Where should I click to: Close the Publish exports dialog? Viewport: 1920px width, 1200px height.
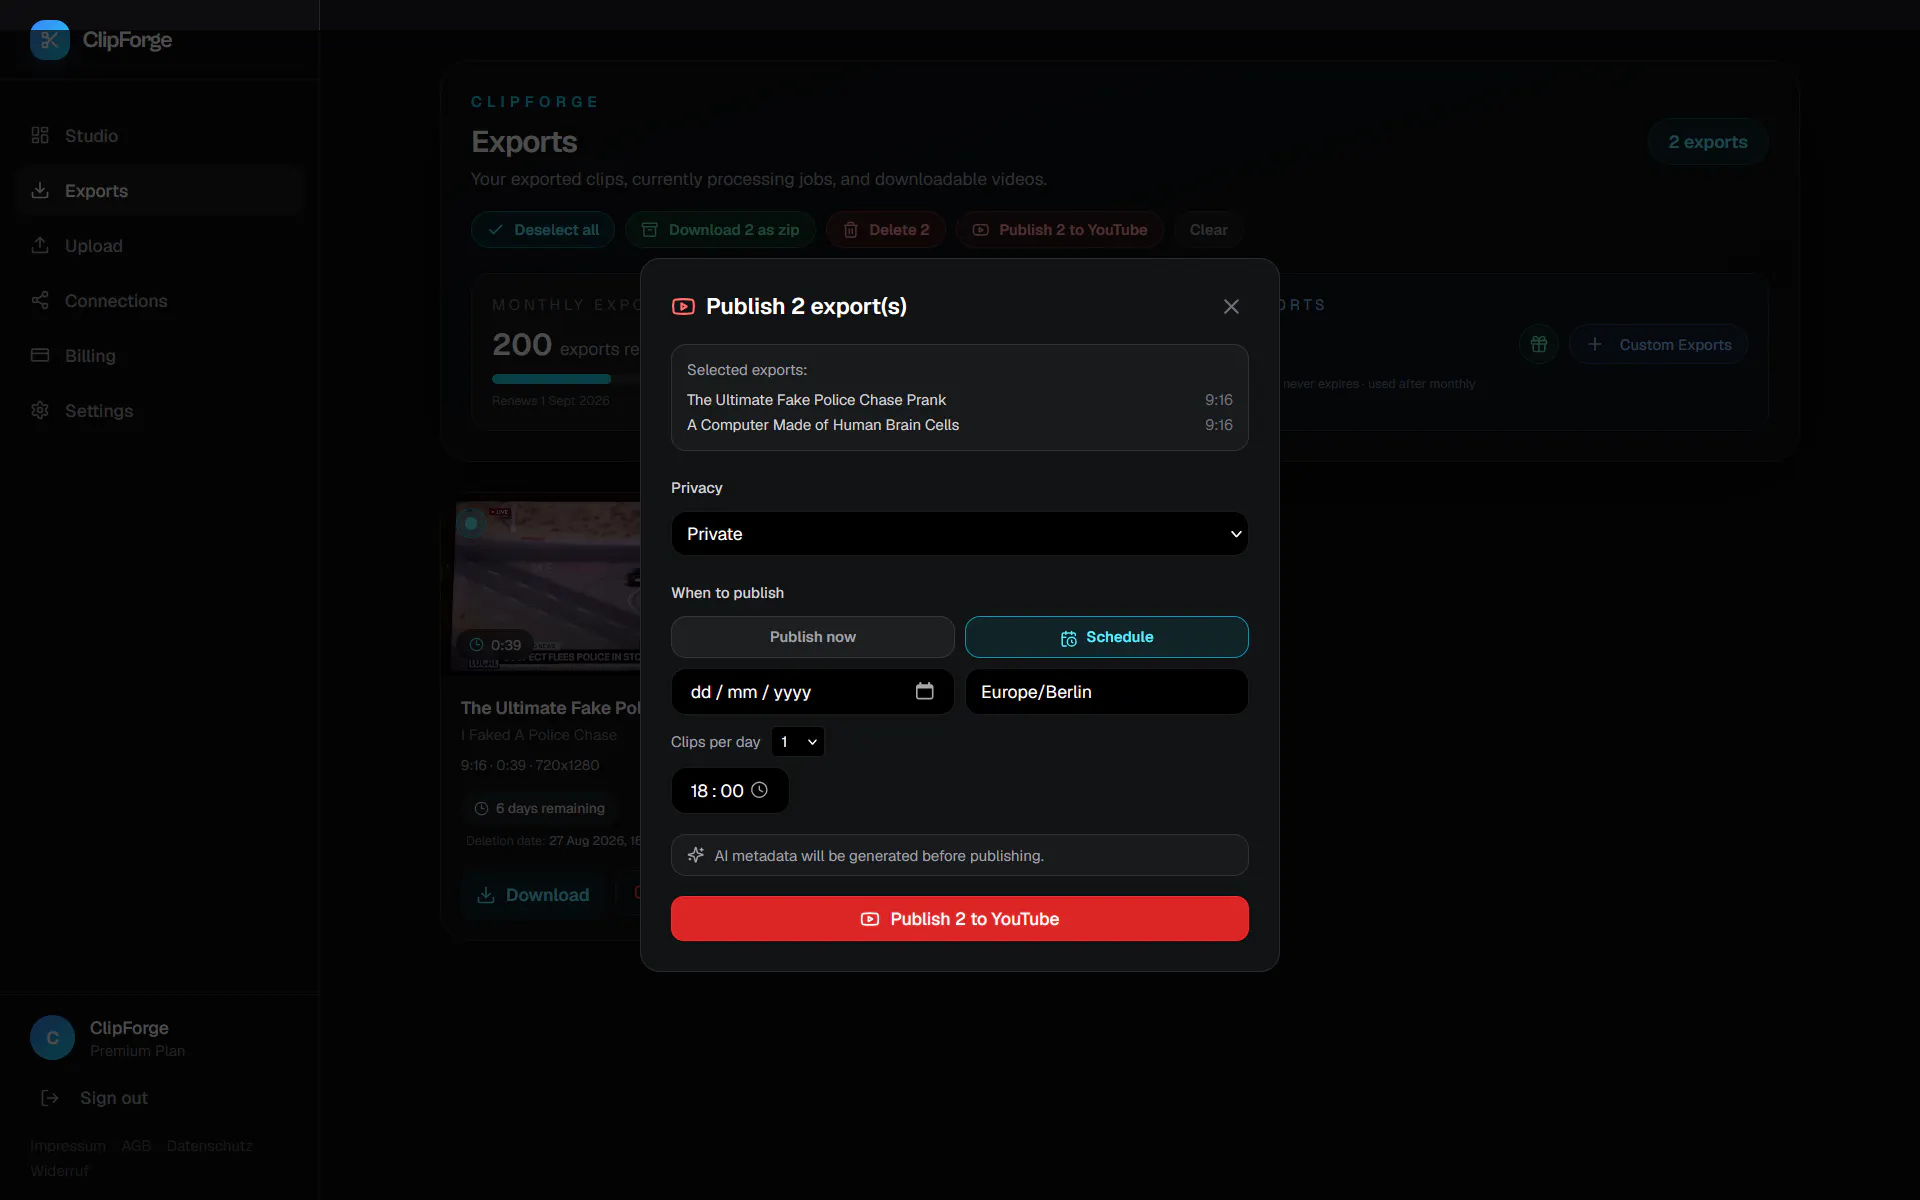click(1231, 307)
